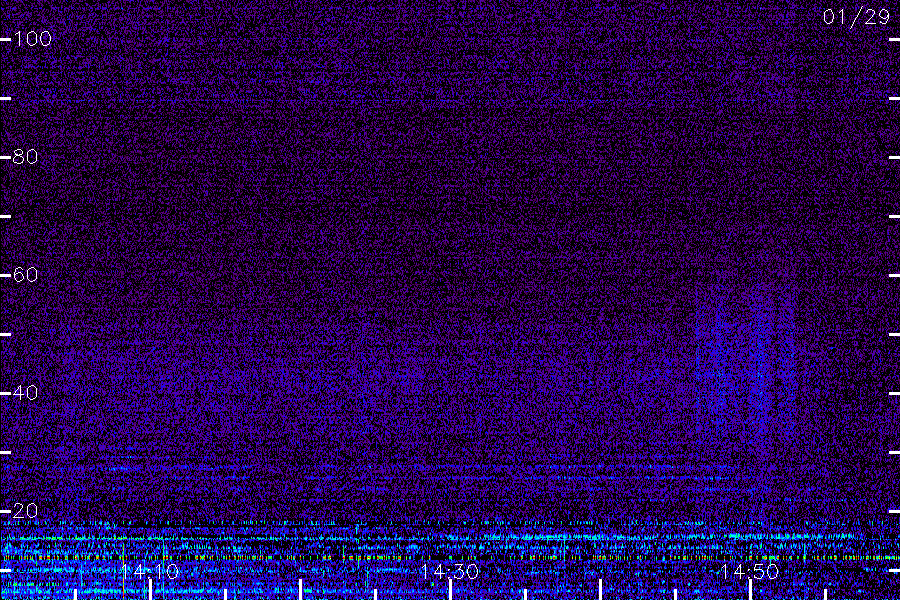Click the 80 frequency axis label
The width and height of the screenshot is (900, 600).
(x=26, y=157)
